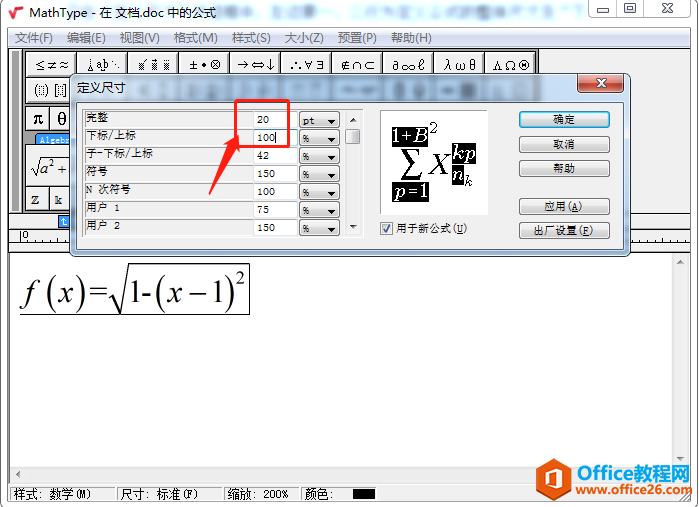Image resolution: width=699 pixels, height=507 pixels.
Task: Open the 大小(Z) menu
Action: pos(304,38)
